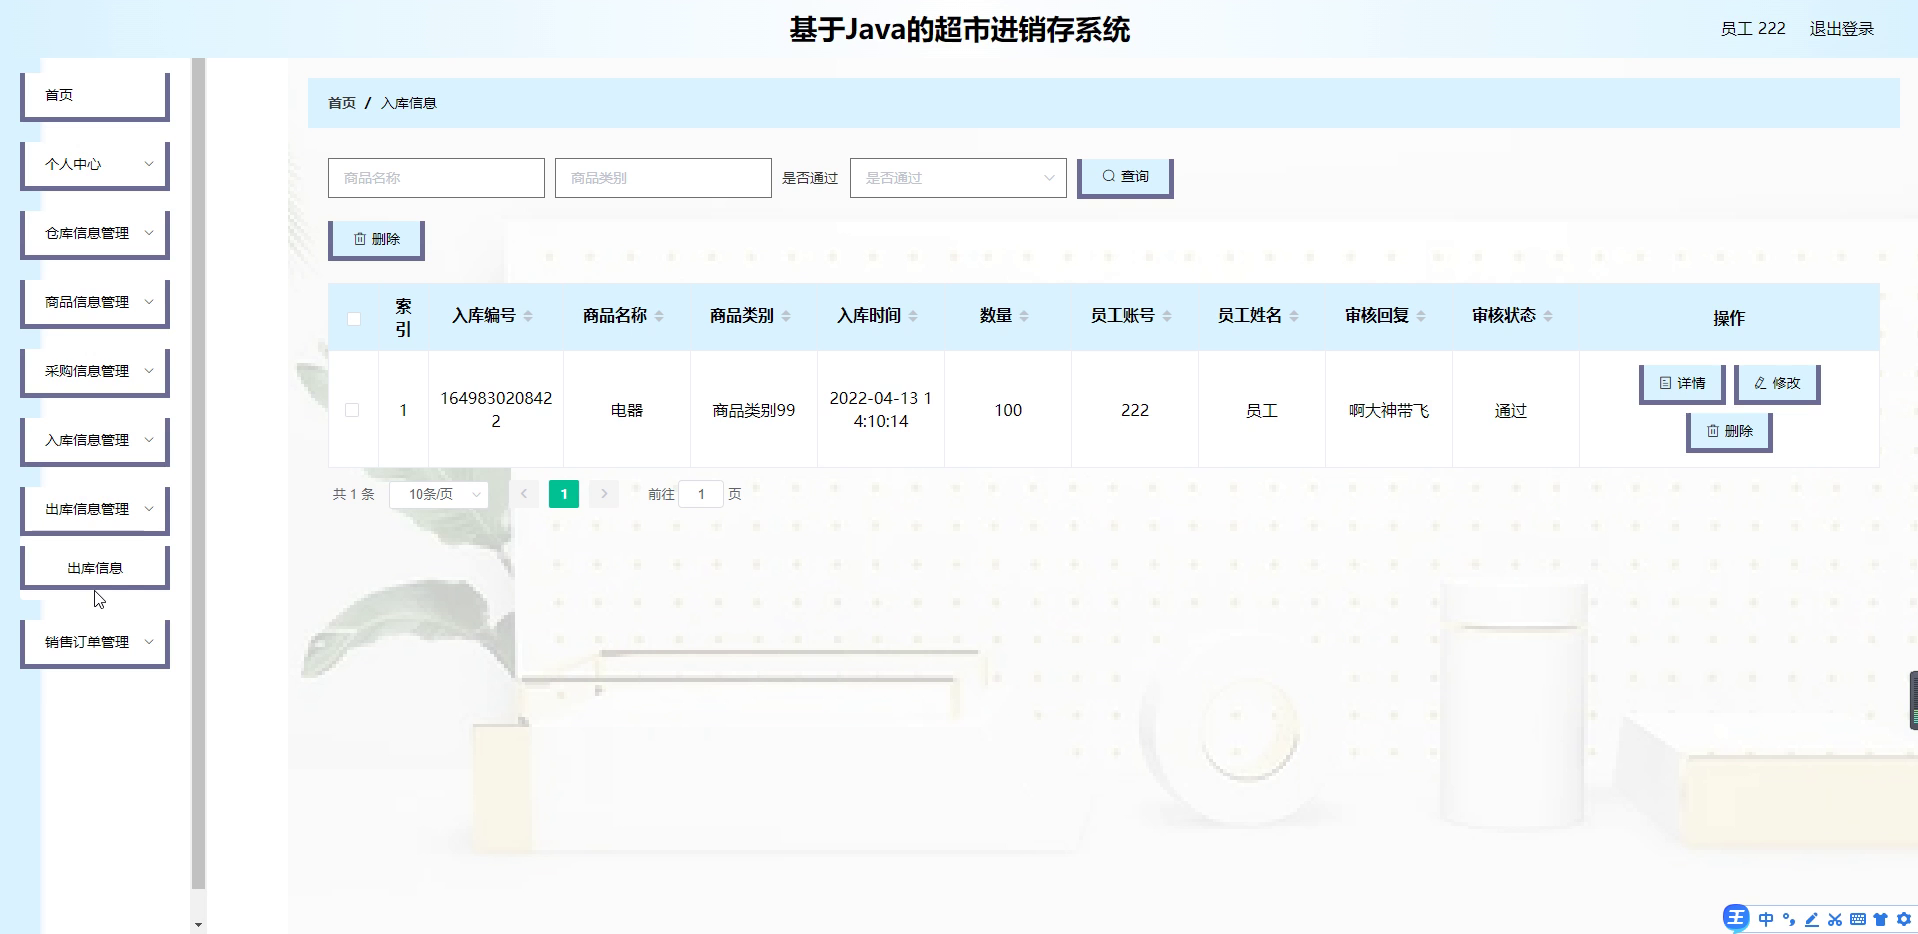The height and width of the screenshot is (934, 1918).
Task: Tick the select-all checkbox in table header
Action: (354, 319)
